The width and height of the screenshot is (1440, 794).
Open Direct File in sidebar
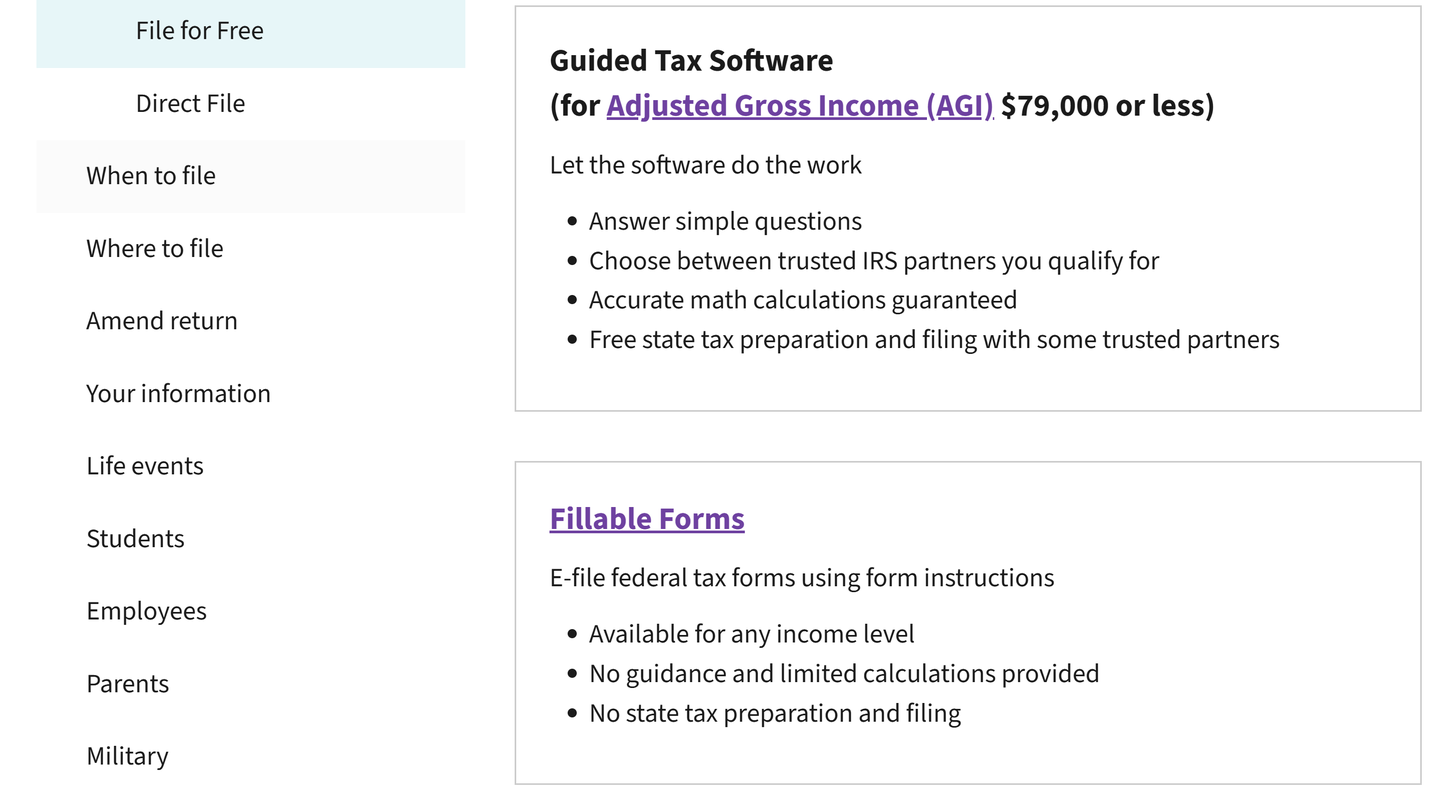coord(250,104)
